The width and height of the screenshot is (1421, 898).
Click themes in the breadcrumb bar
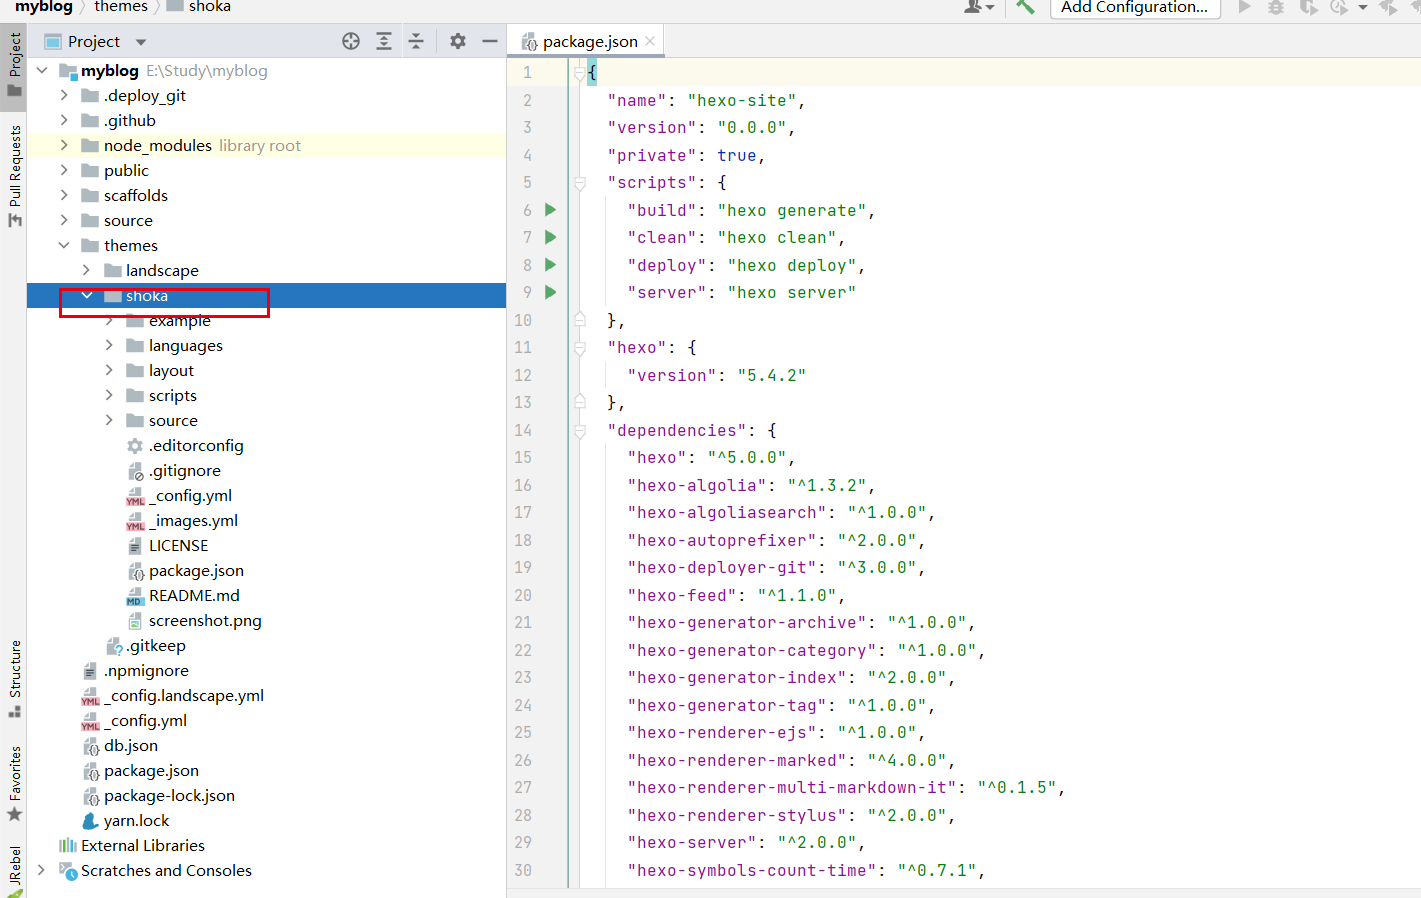pos(120,7)
